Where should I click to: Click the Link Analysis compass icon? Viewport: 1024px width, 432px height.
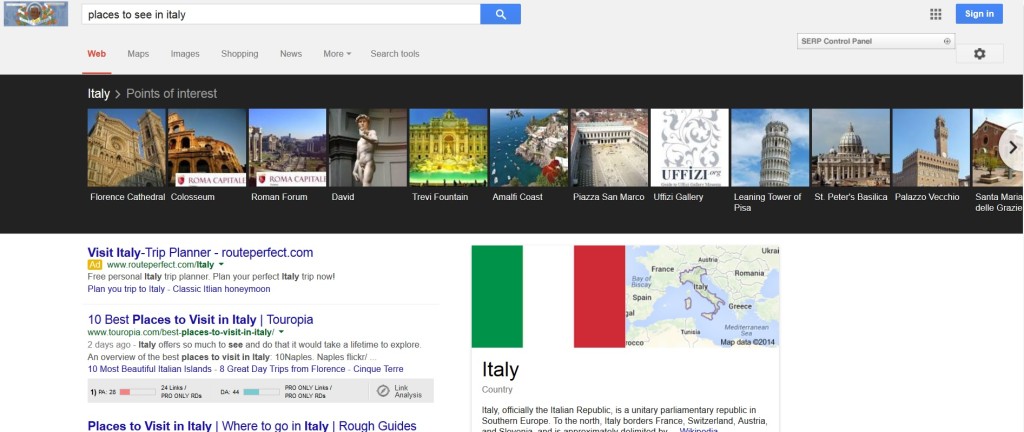click(383, 391)
